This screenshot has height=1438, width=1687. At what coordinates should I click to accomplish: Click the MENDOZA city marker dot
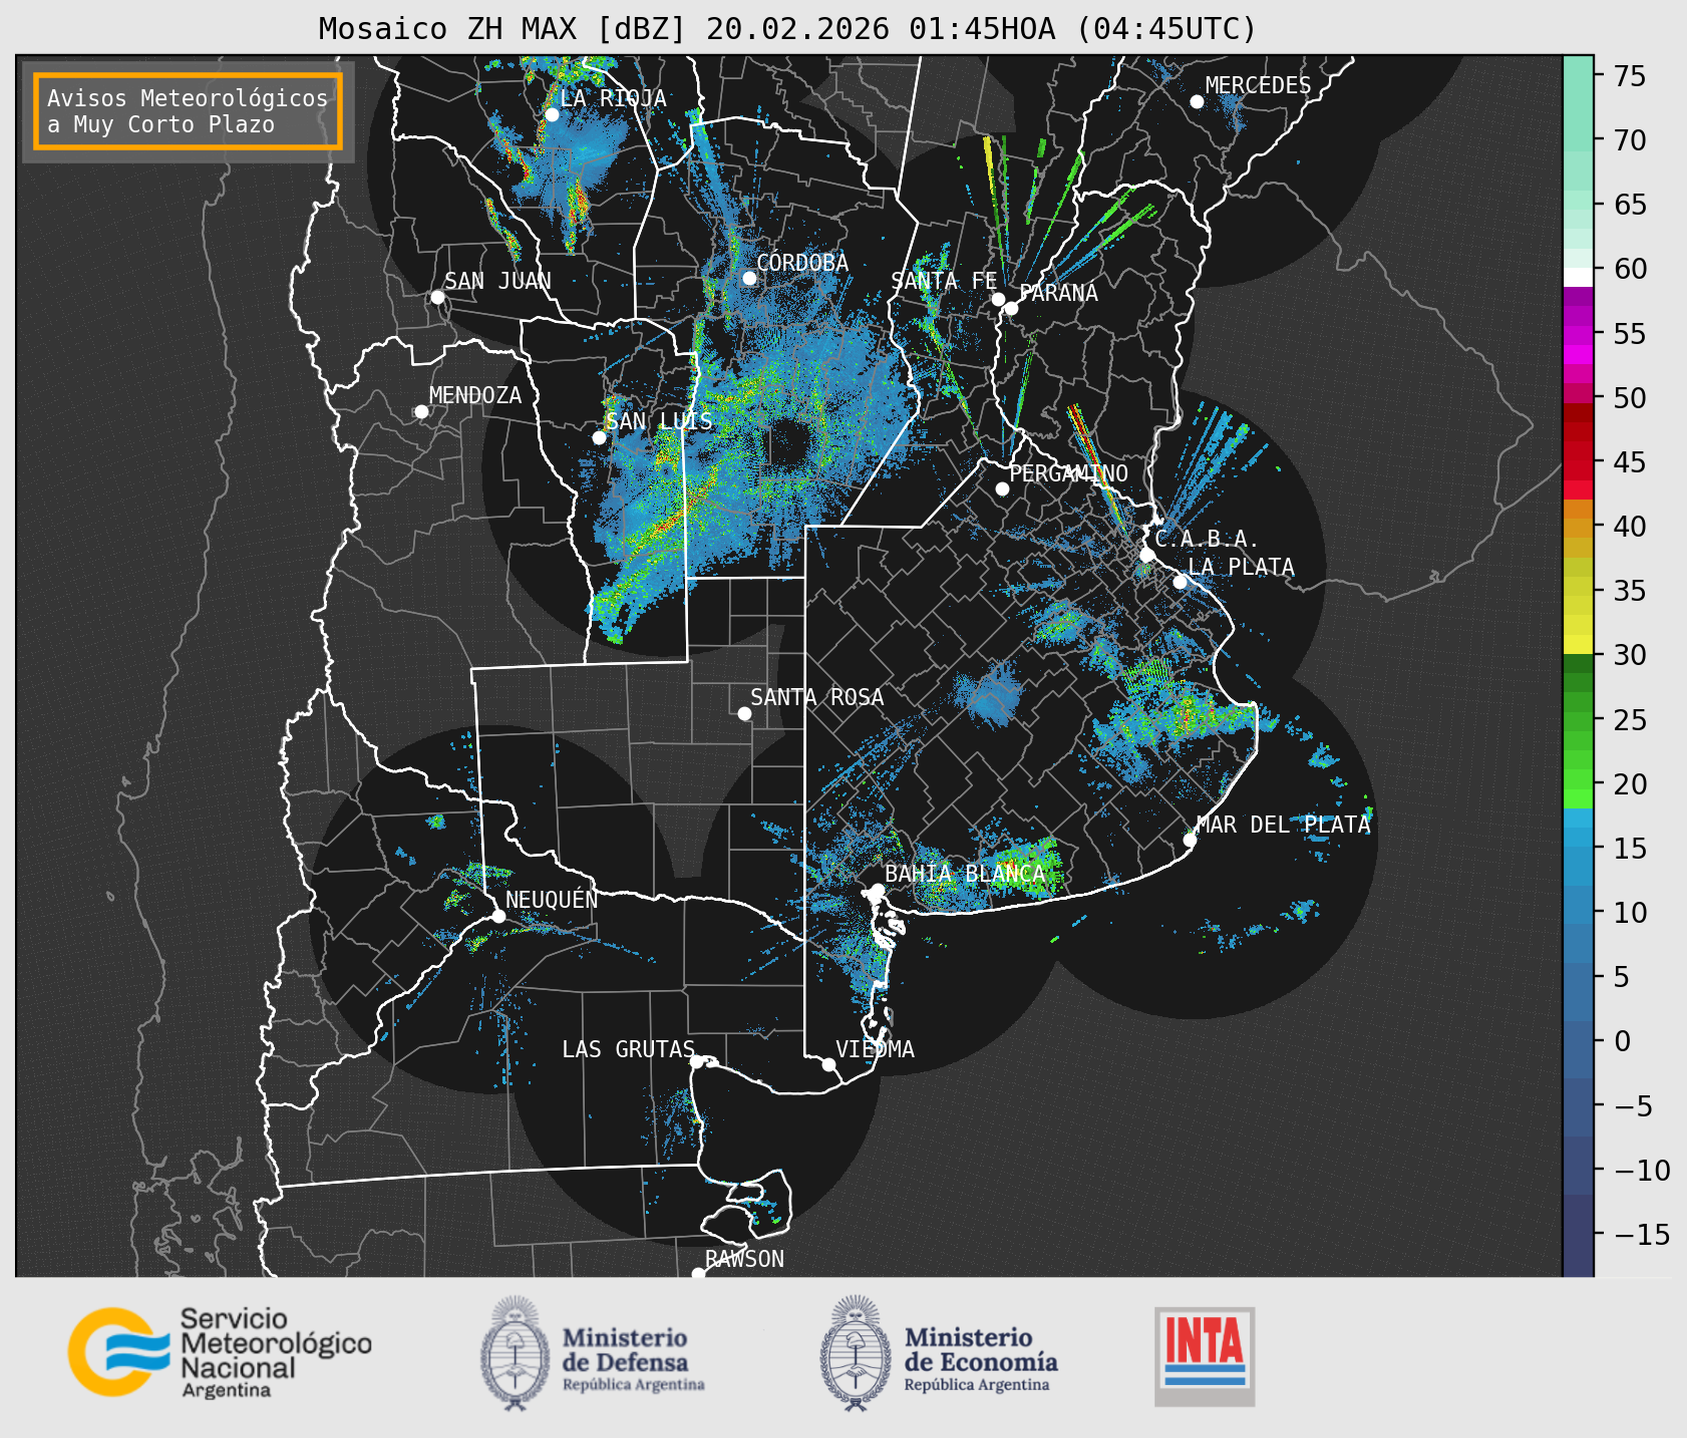click(421, 412)
